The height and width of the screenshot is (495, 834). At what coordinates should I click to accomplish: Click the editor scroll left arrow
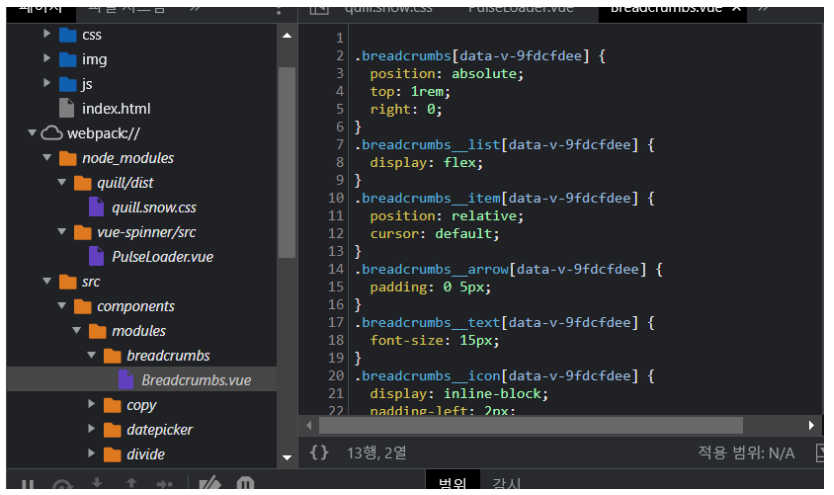[x=308, y=425]
